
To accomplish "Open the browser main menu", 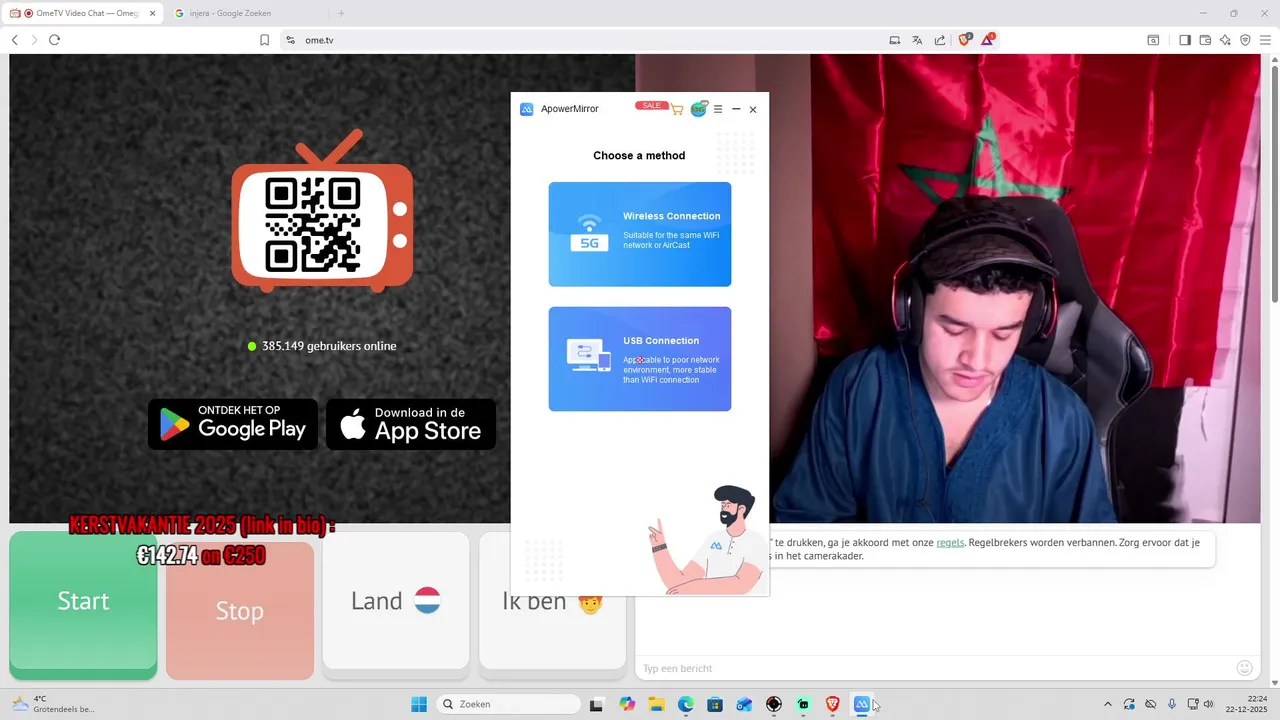I will pos(1265,40).
